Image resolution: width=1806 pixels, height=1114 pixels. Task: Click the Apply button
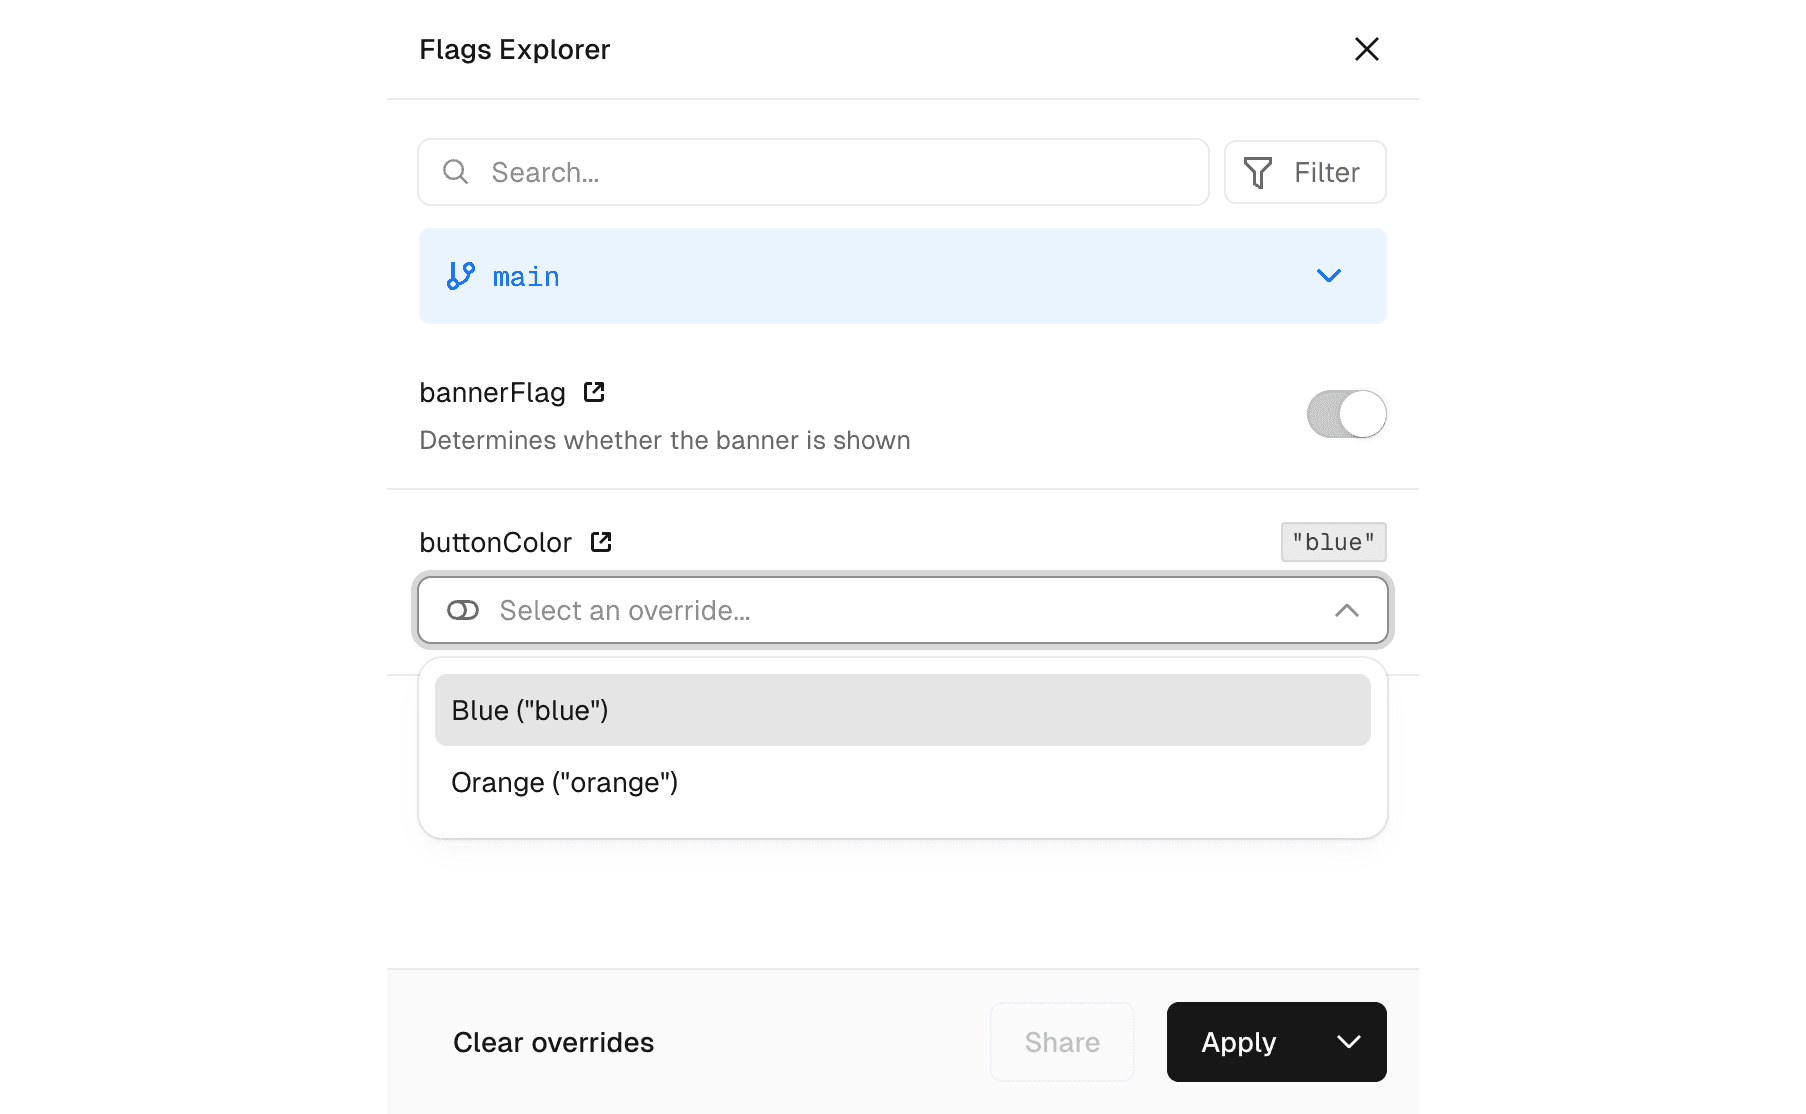(1238, 1042)
